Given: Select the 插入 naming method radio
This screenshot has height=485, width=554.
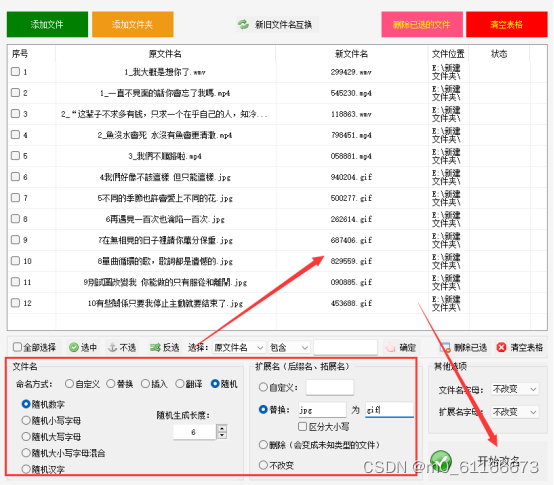Looking at the screenshot, I should pos(145,384).
